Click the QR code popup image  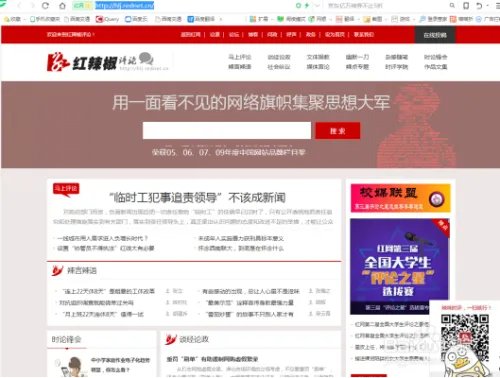click(x=465, y=338)
